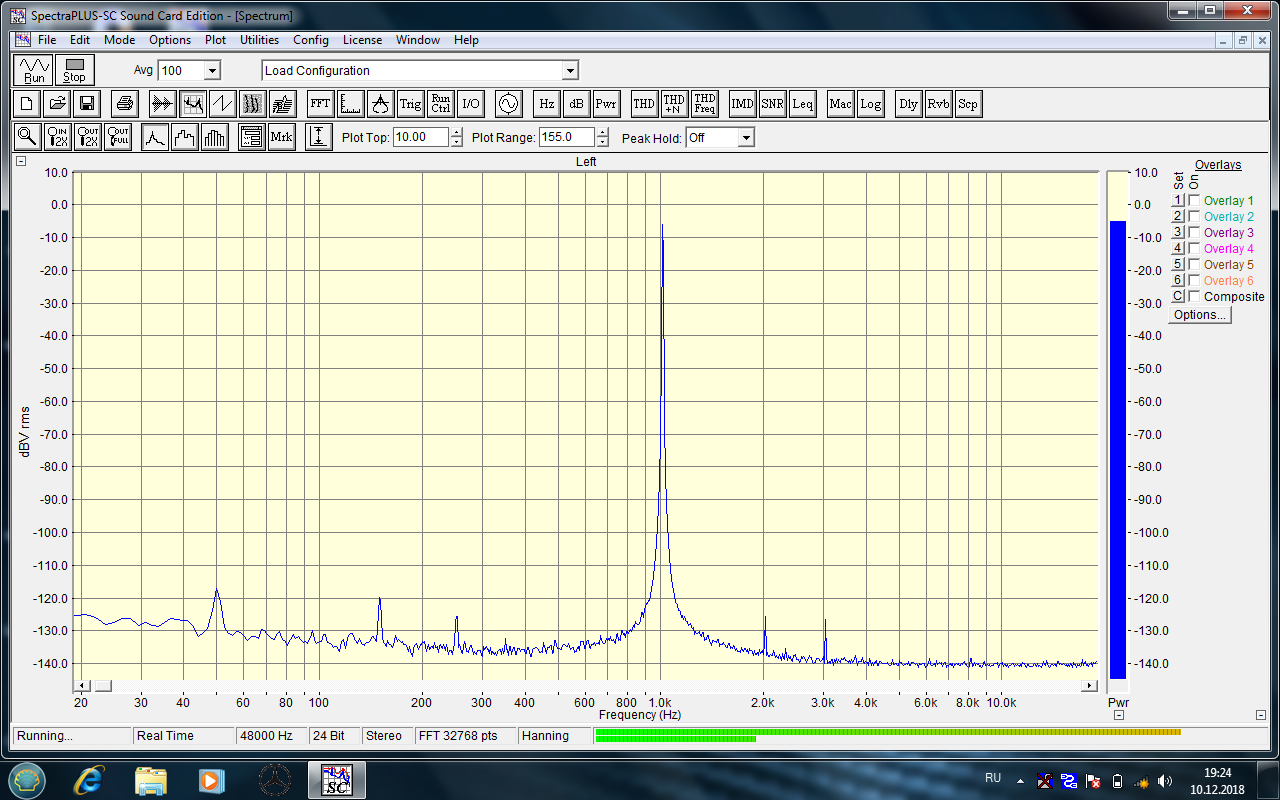The width and height of the screenshot is (1280, 800).
Task: Zoom in 2X with magnifier icon
Action: pos(58,137)
